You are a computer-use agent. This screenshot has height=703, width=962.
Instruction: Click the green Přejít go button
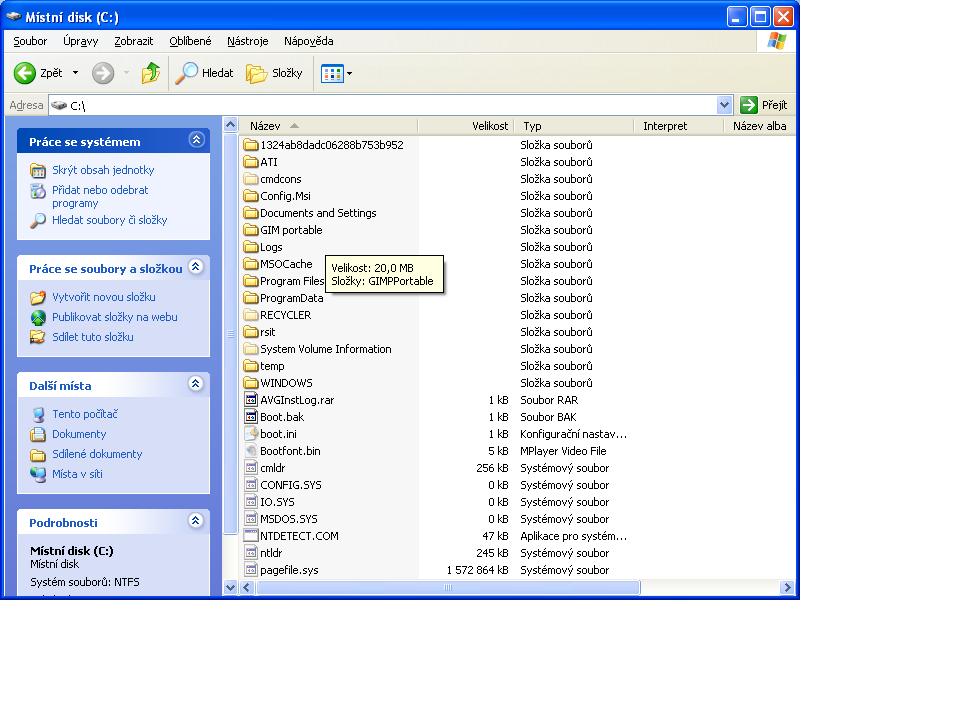coord(764,105)
